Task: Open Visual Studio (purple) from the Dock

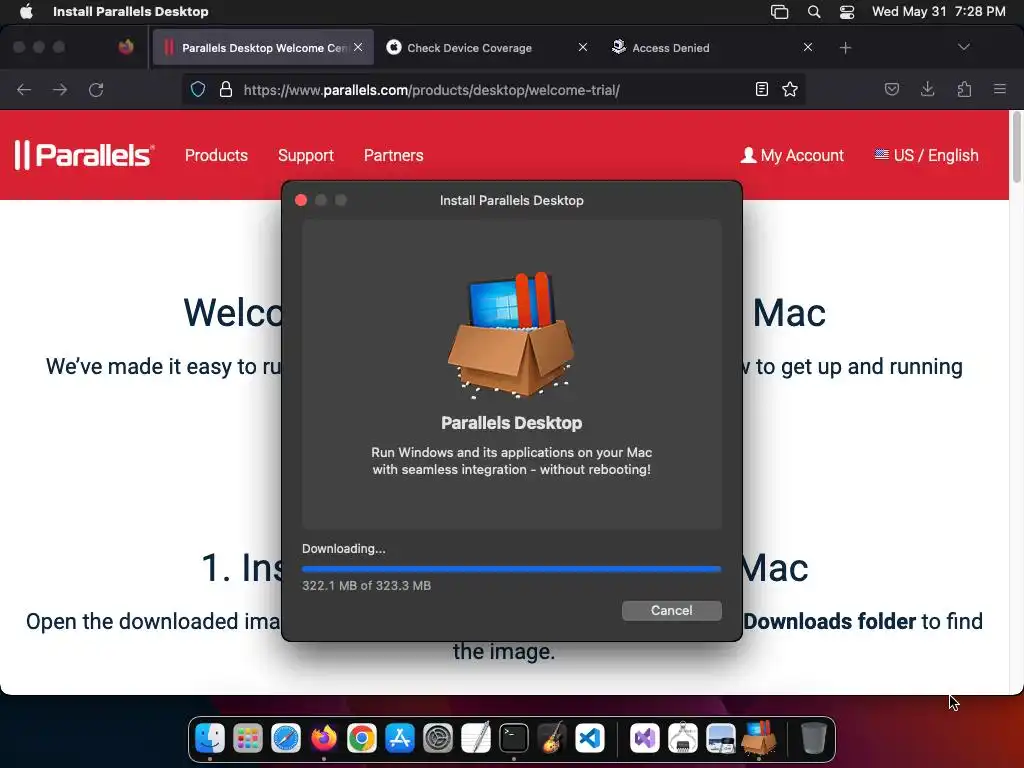Action: (x=645, y=739)
